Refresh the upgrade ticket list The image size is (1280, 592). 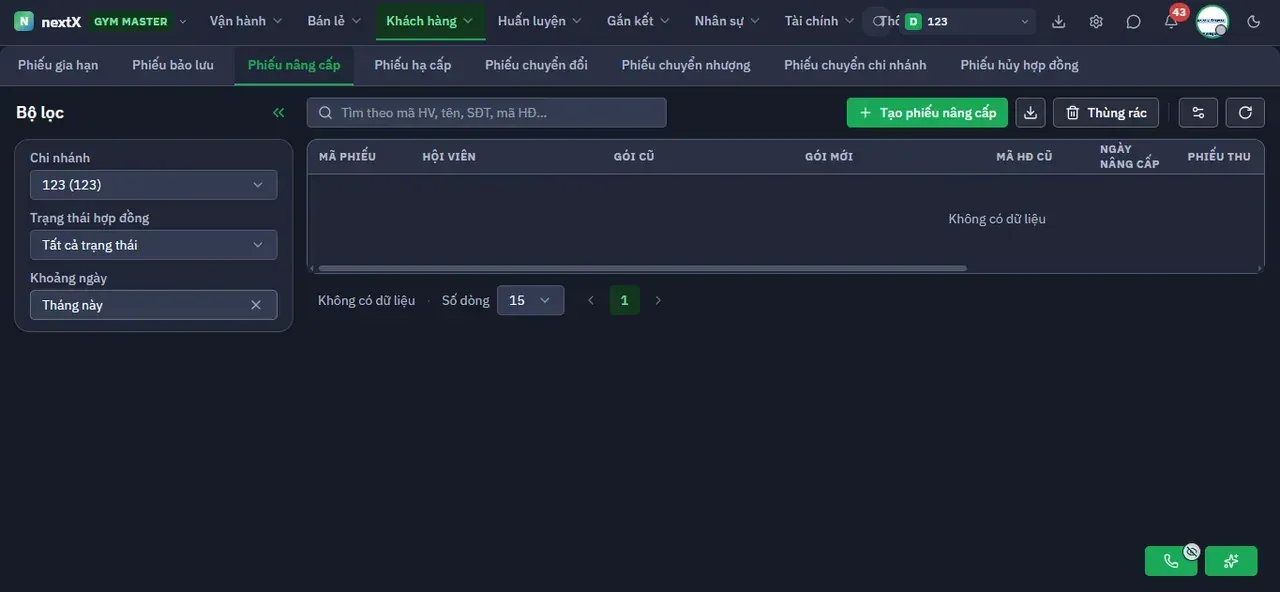[x=1245, y=113]
